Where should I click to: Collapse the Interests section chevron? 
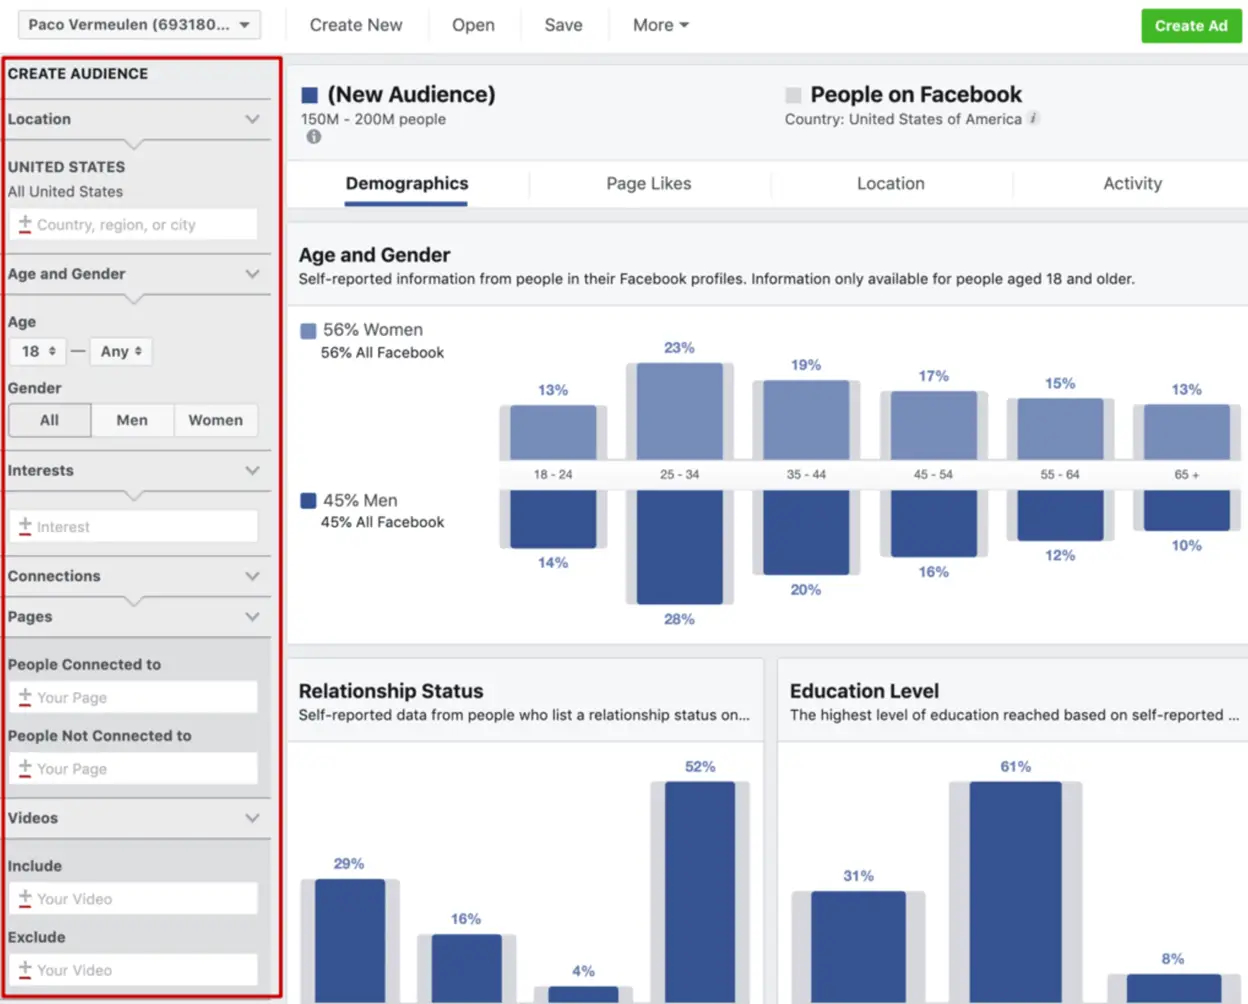pyautogui.click(x=253, y=470)
